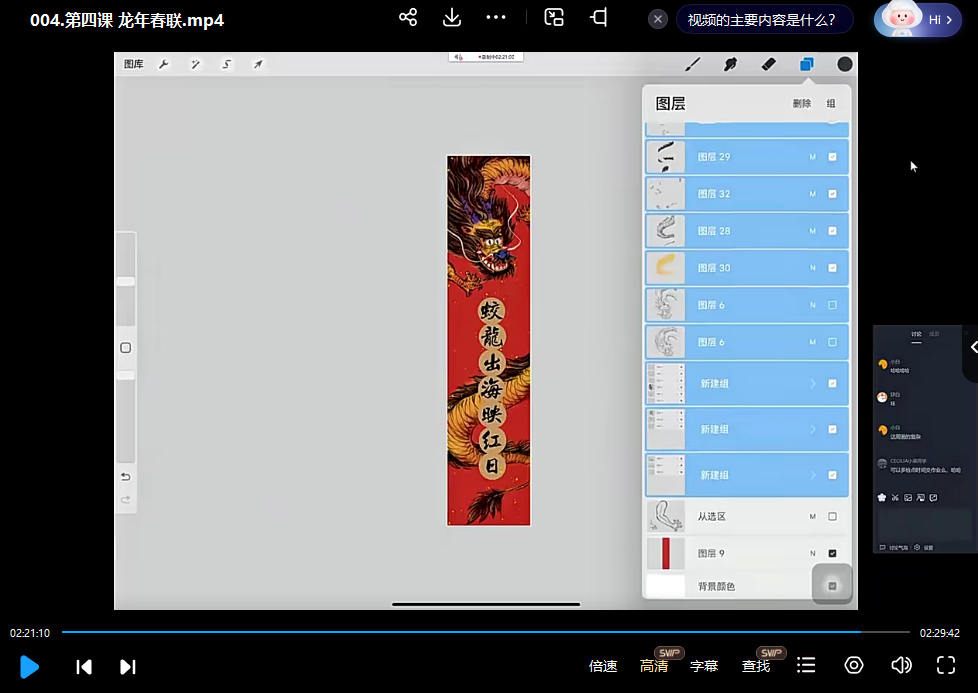Open the playlist icon in player bar
The width and height of the screenshot is (978, 693).
[x=806, y=666]
